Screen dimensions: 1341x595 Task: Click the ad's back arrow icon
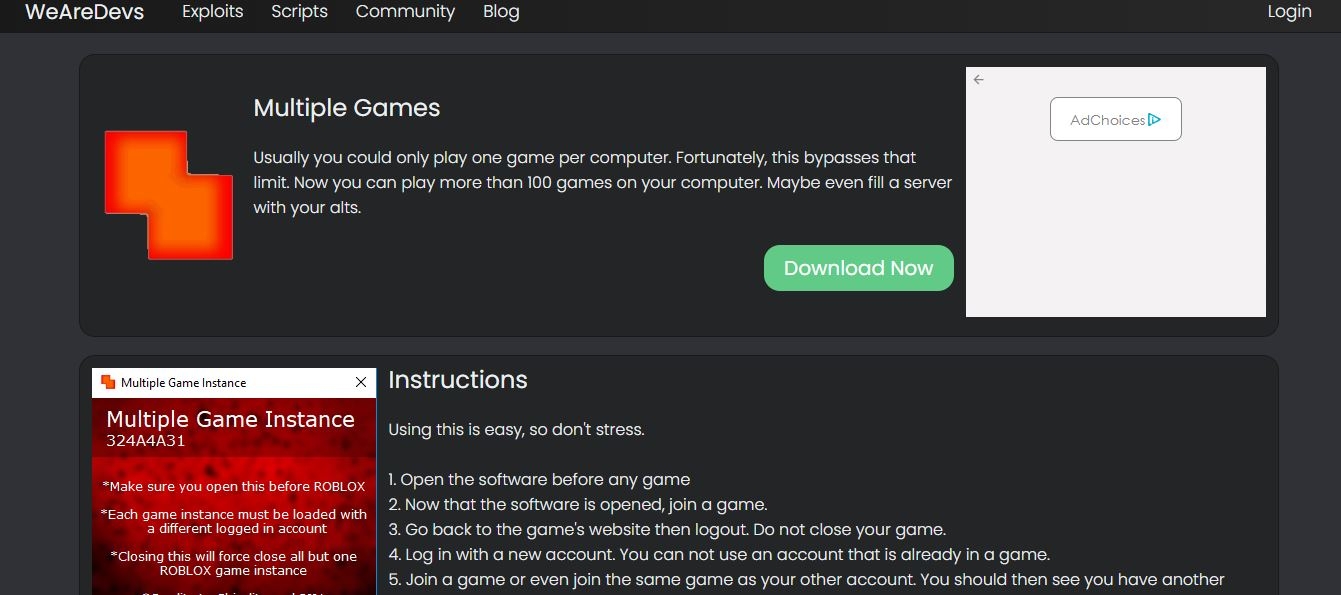pyautogui.click(x=979, y=80)
